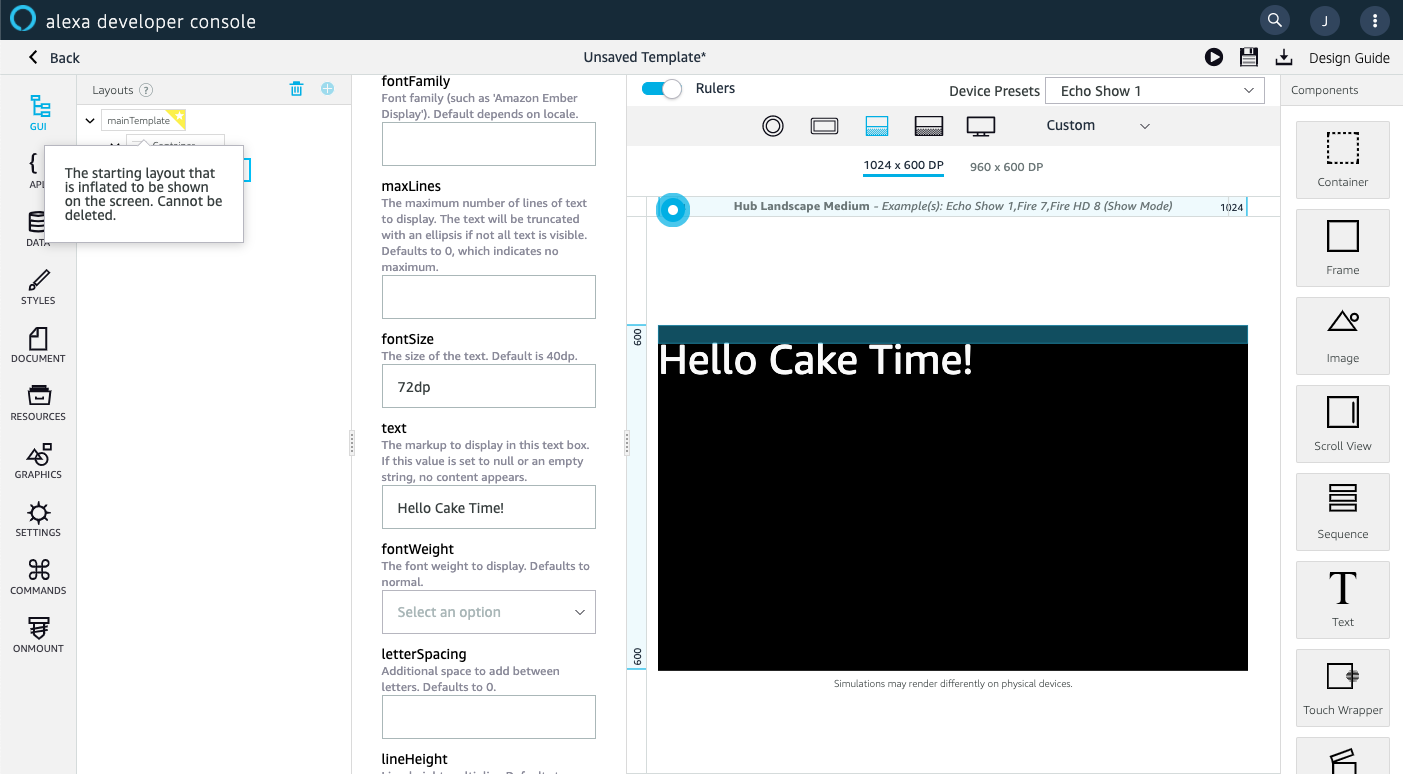This screenshot has width=1403, height=774.
Task: Add the Touch Wrapper component
Action: point(1342,687)
